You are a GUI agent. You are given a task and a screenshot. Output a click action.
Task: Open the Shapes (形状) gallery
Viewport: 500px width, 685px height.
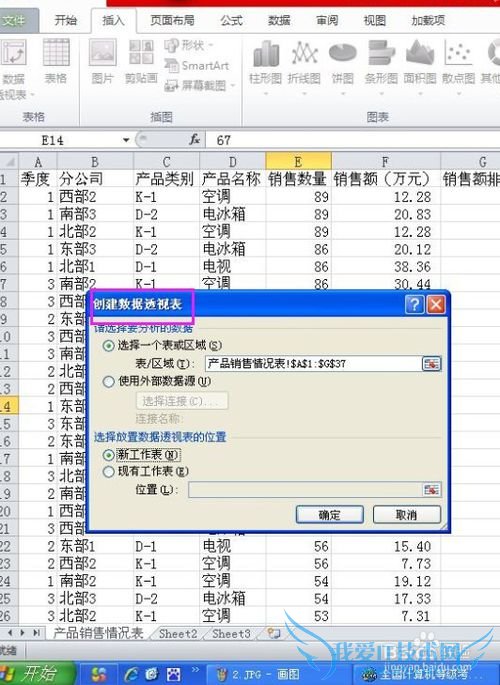tap(188, 45)
